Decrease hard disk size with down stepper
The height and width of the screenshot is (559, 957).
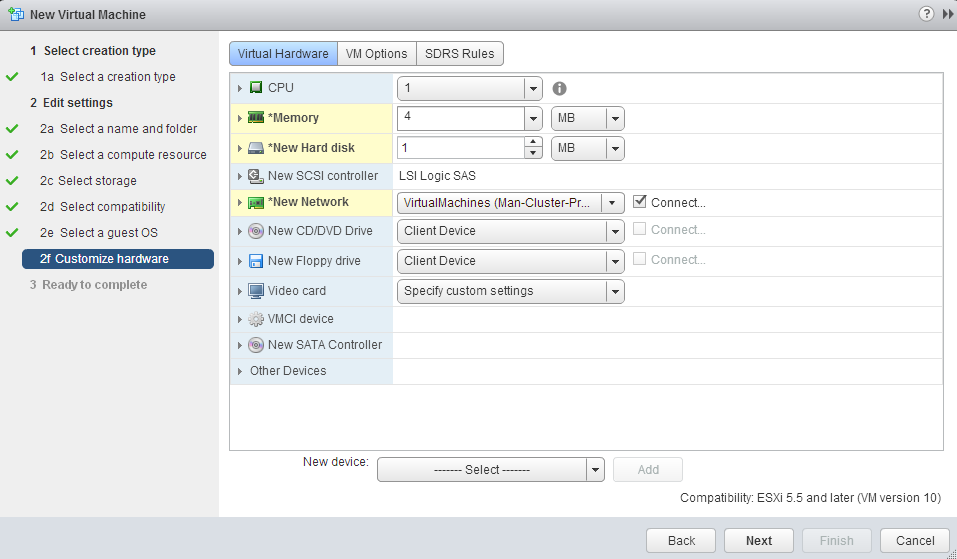click(533, 154)
